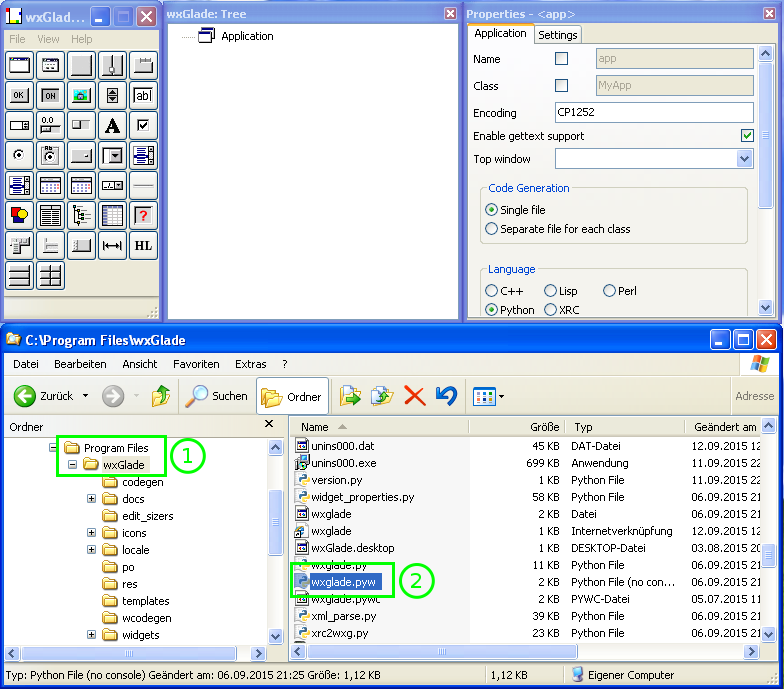The image size is (784, 689).
Task: Open the Favoriten menu
Action: [196, 364]
